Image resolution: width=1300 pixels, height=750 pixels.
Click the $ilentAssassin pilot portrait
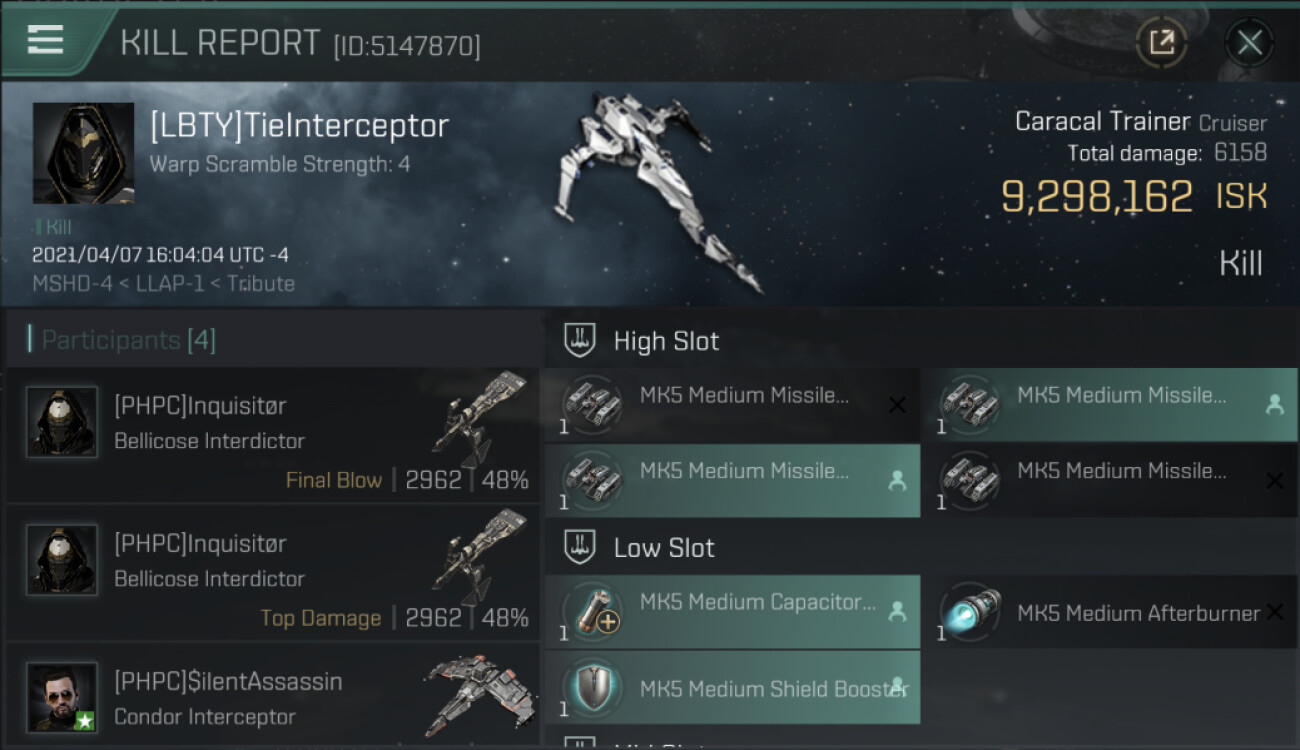click(x=62, y=696)
